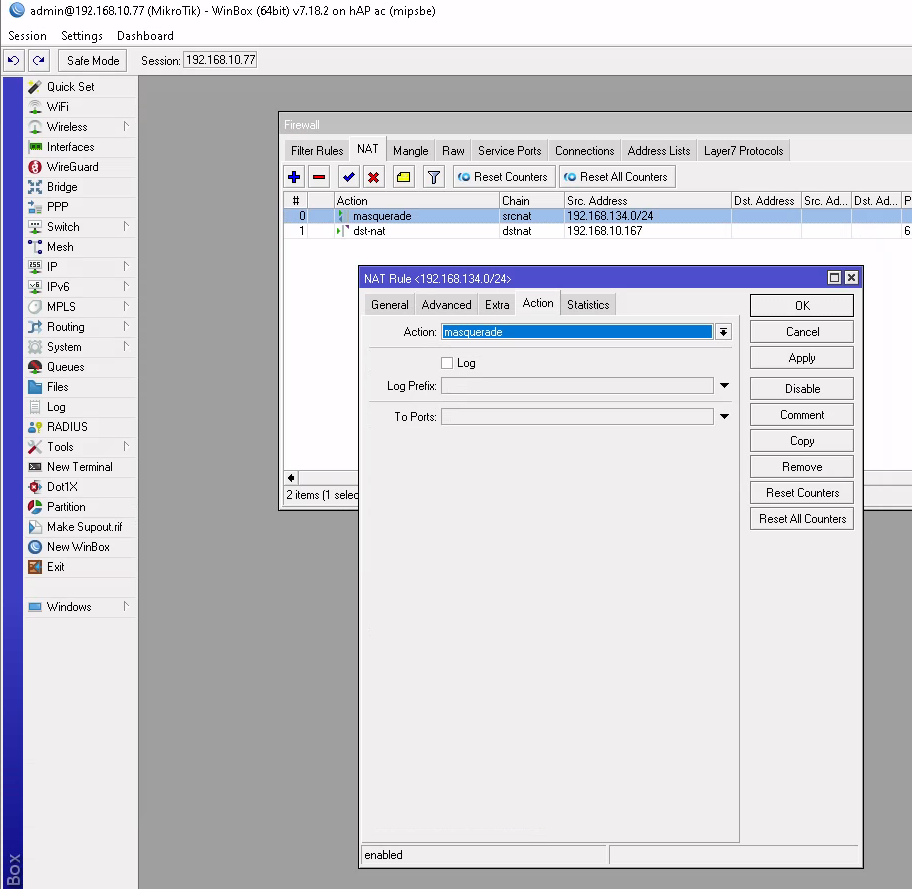Image resolution: width=912 pixels, height=889 pixels.
Task: Expand the Log Prefix field arrow
Action: coord(724,386)
